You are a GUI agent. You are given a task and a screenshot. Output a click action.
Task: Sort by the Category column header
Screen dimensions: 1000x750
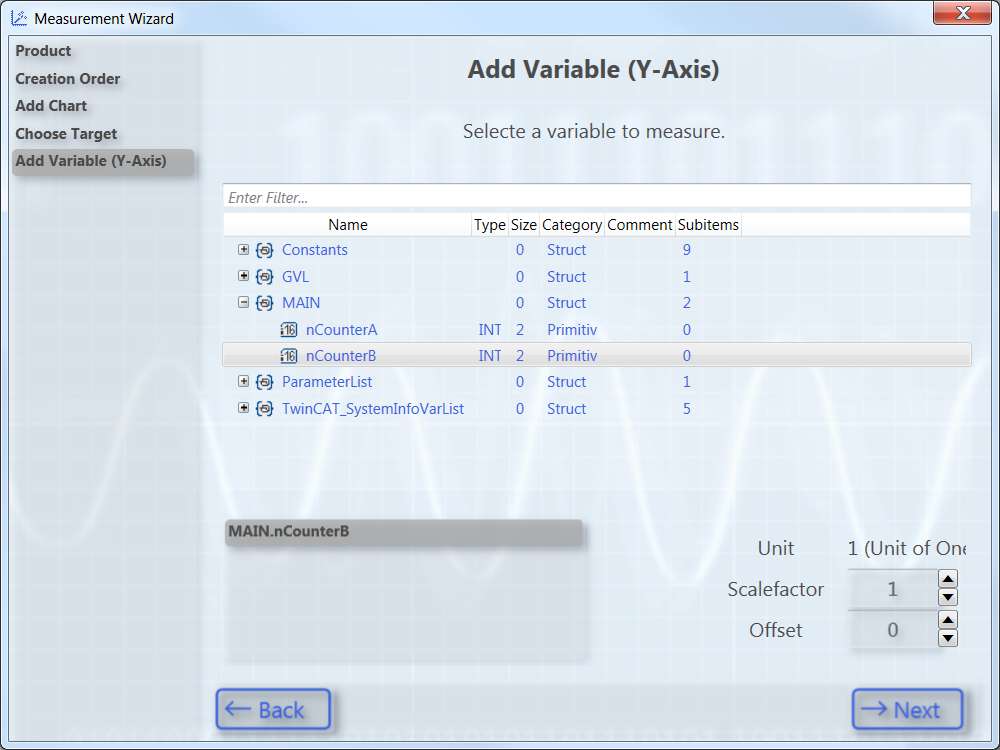tap(572, 224)
